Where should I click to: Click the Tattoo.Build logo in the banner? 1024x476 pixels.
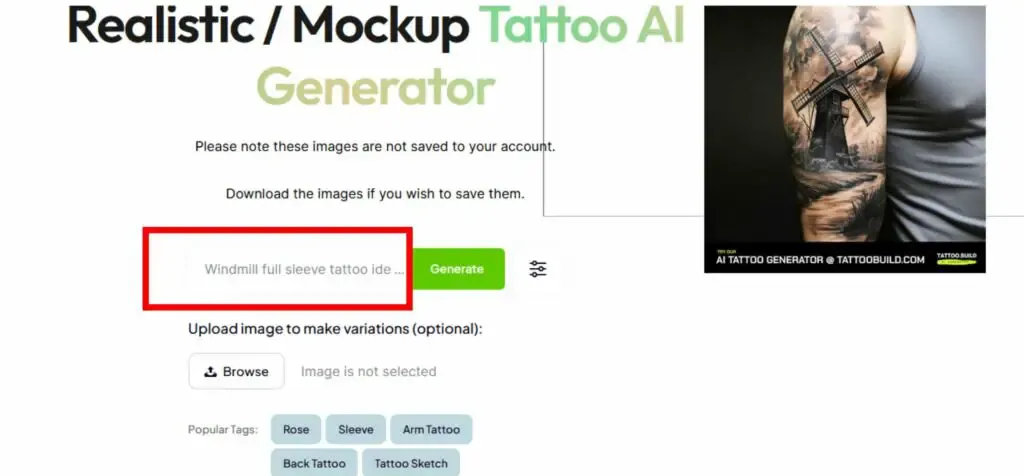coord(956,259)
